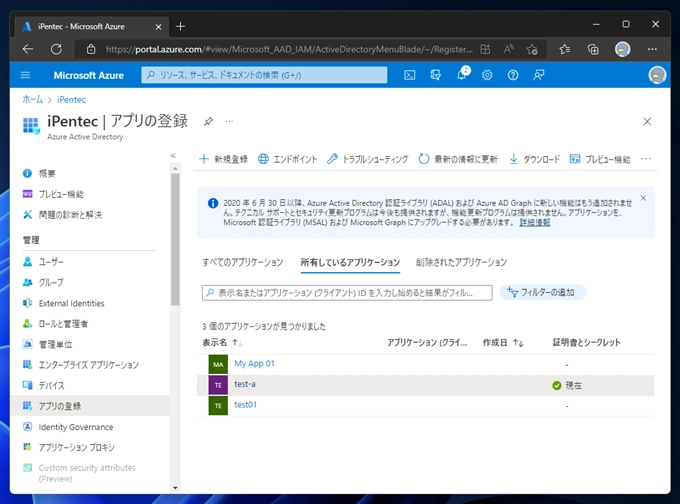Dismiss the ADAL info banner

click(x=643, y=198)
